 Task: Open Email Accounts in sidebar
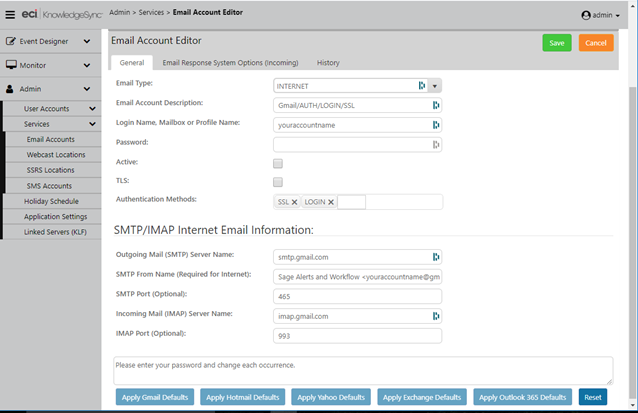51,140
